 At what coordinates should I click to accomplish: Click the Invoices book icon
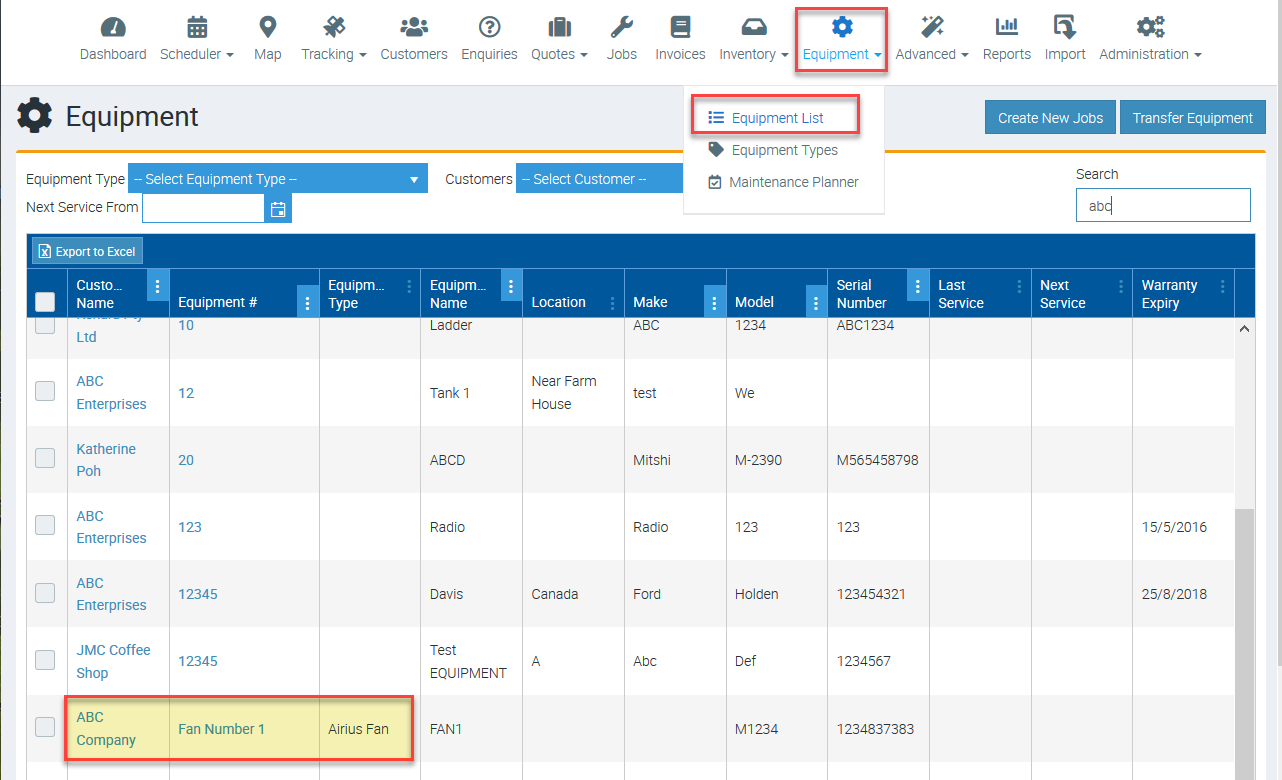pyautogui.click(x=680, y=27)
